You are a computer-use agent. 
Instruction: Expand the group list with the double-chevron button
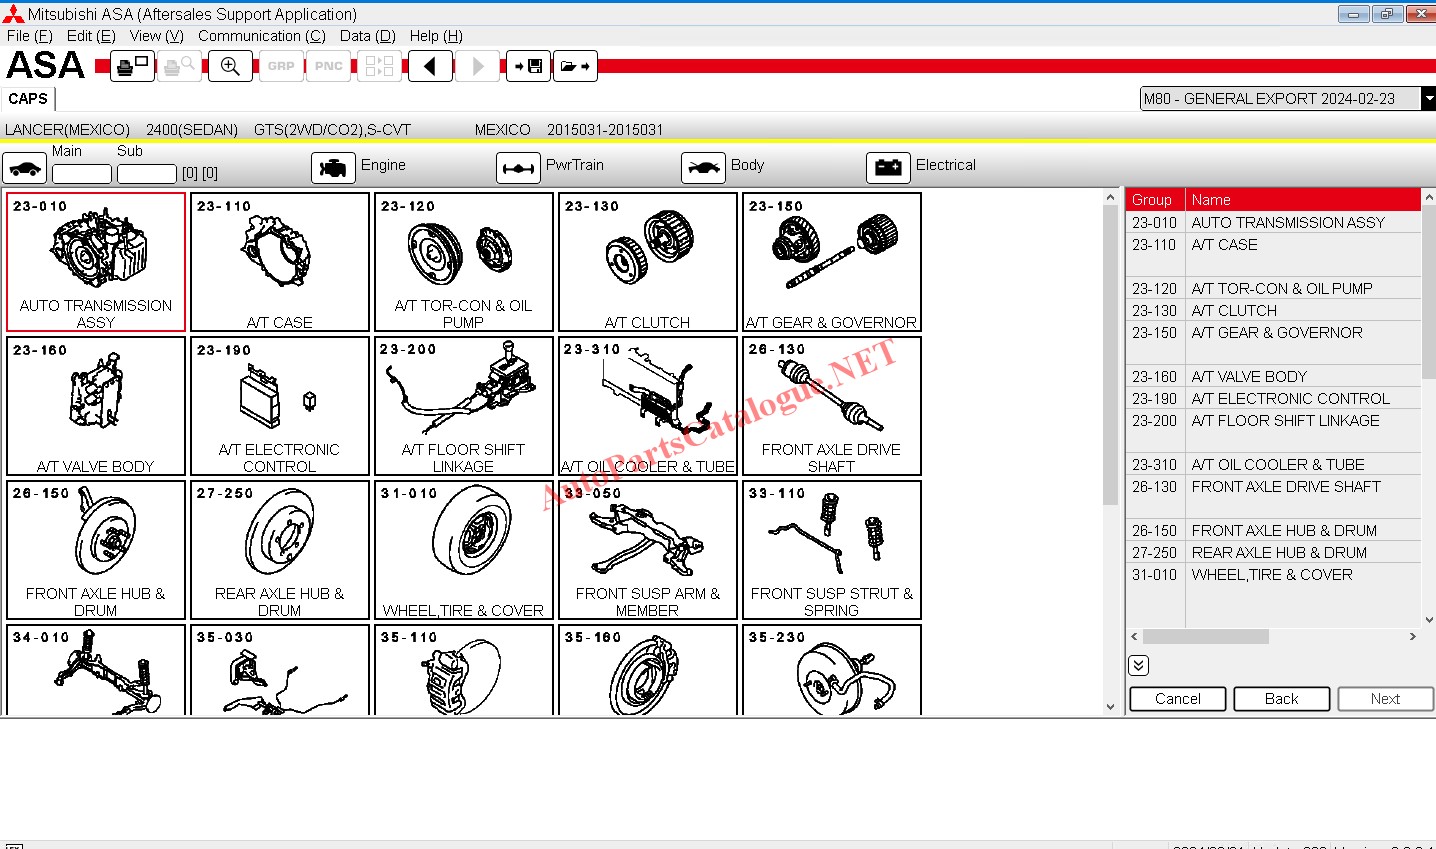click(x=1138, y=665)
